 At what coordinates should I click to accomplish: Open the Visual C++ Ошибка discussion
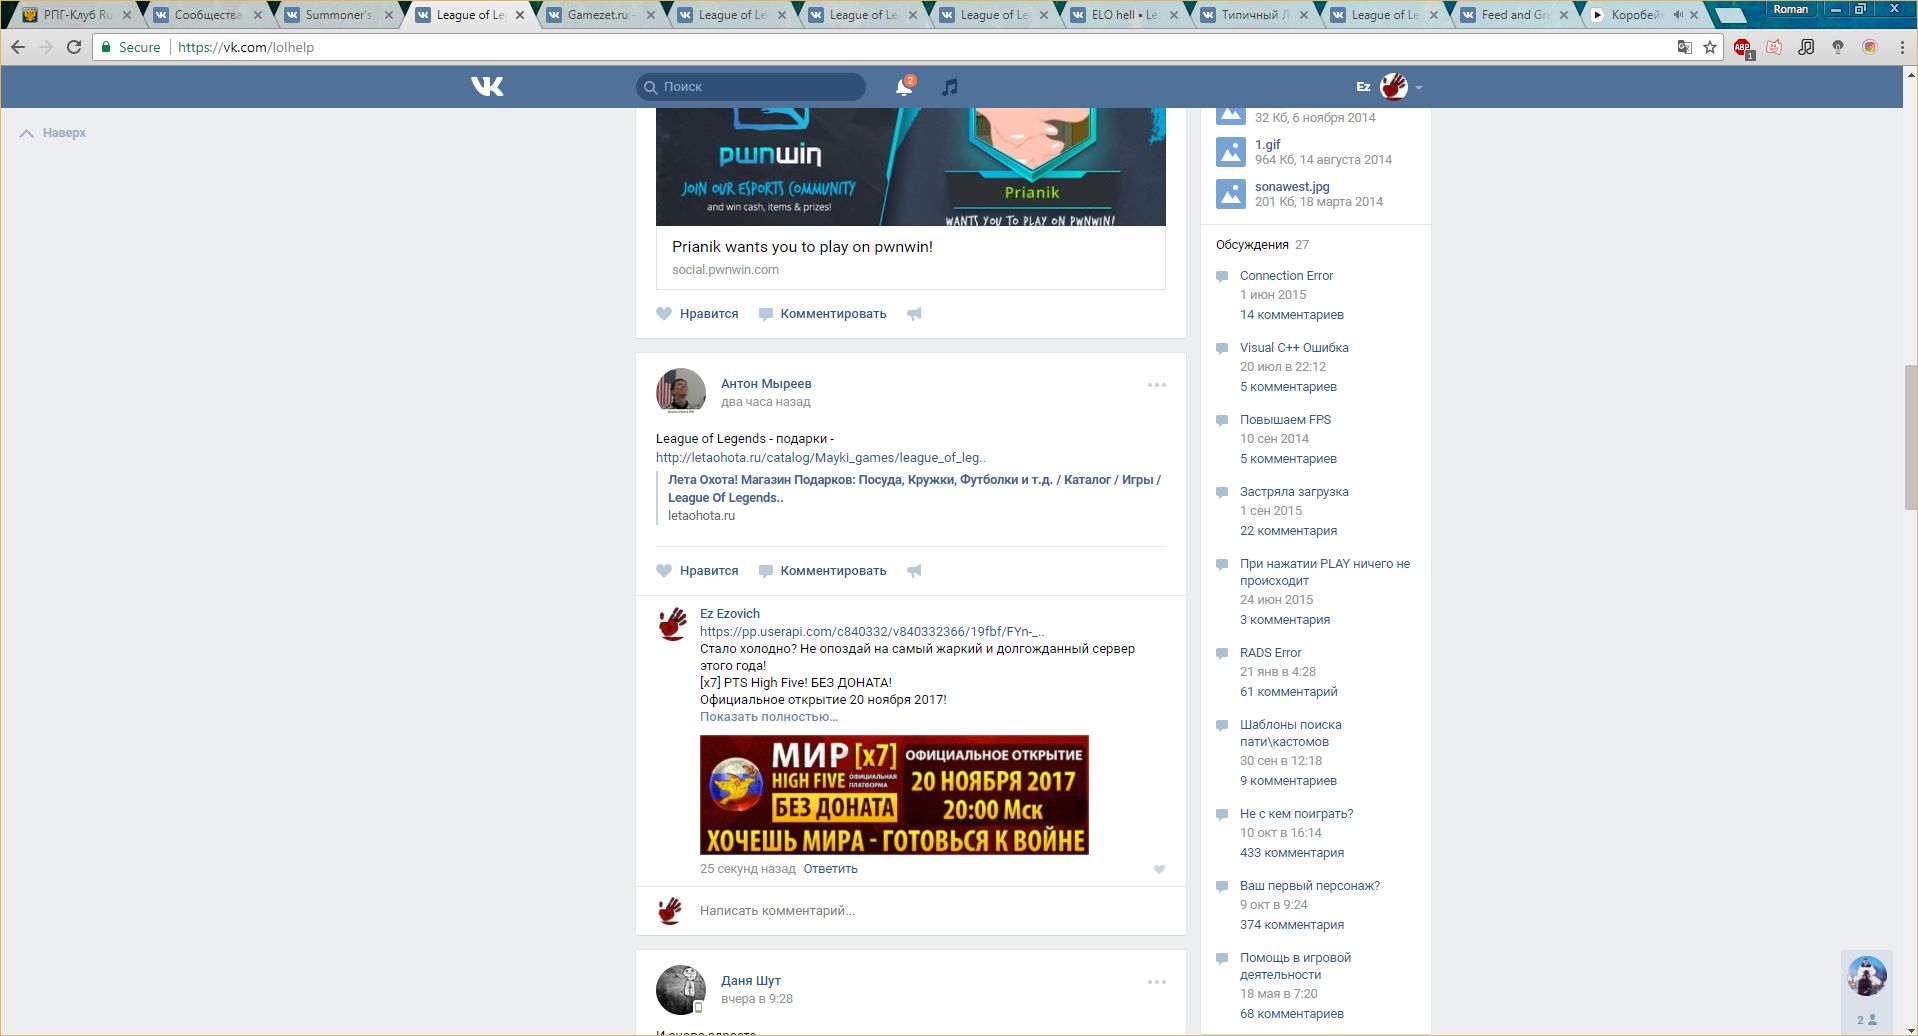(1294, 348)
